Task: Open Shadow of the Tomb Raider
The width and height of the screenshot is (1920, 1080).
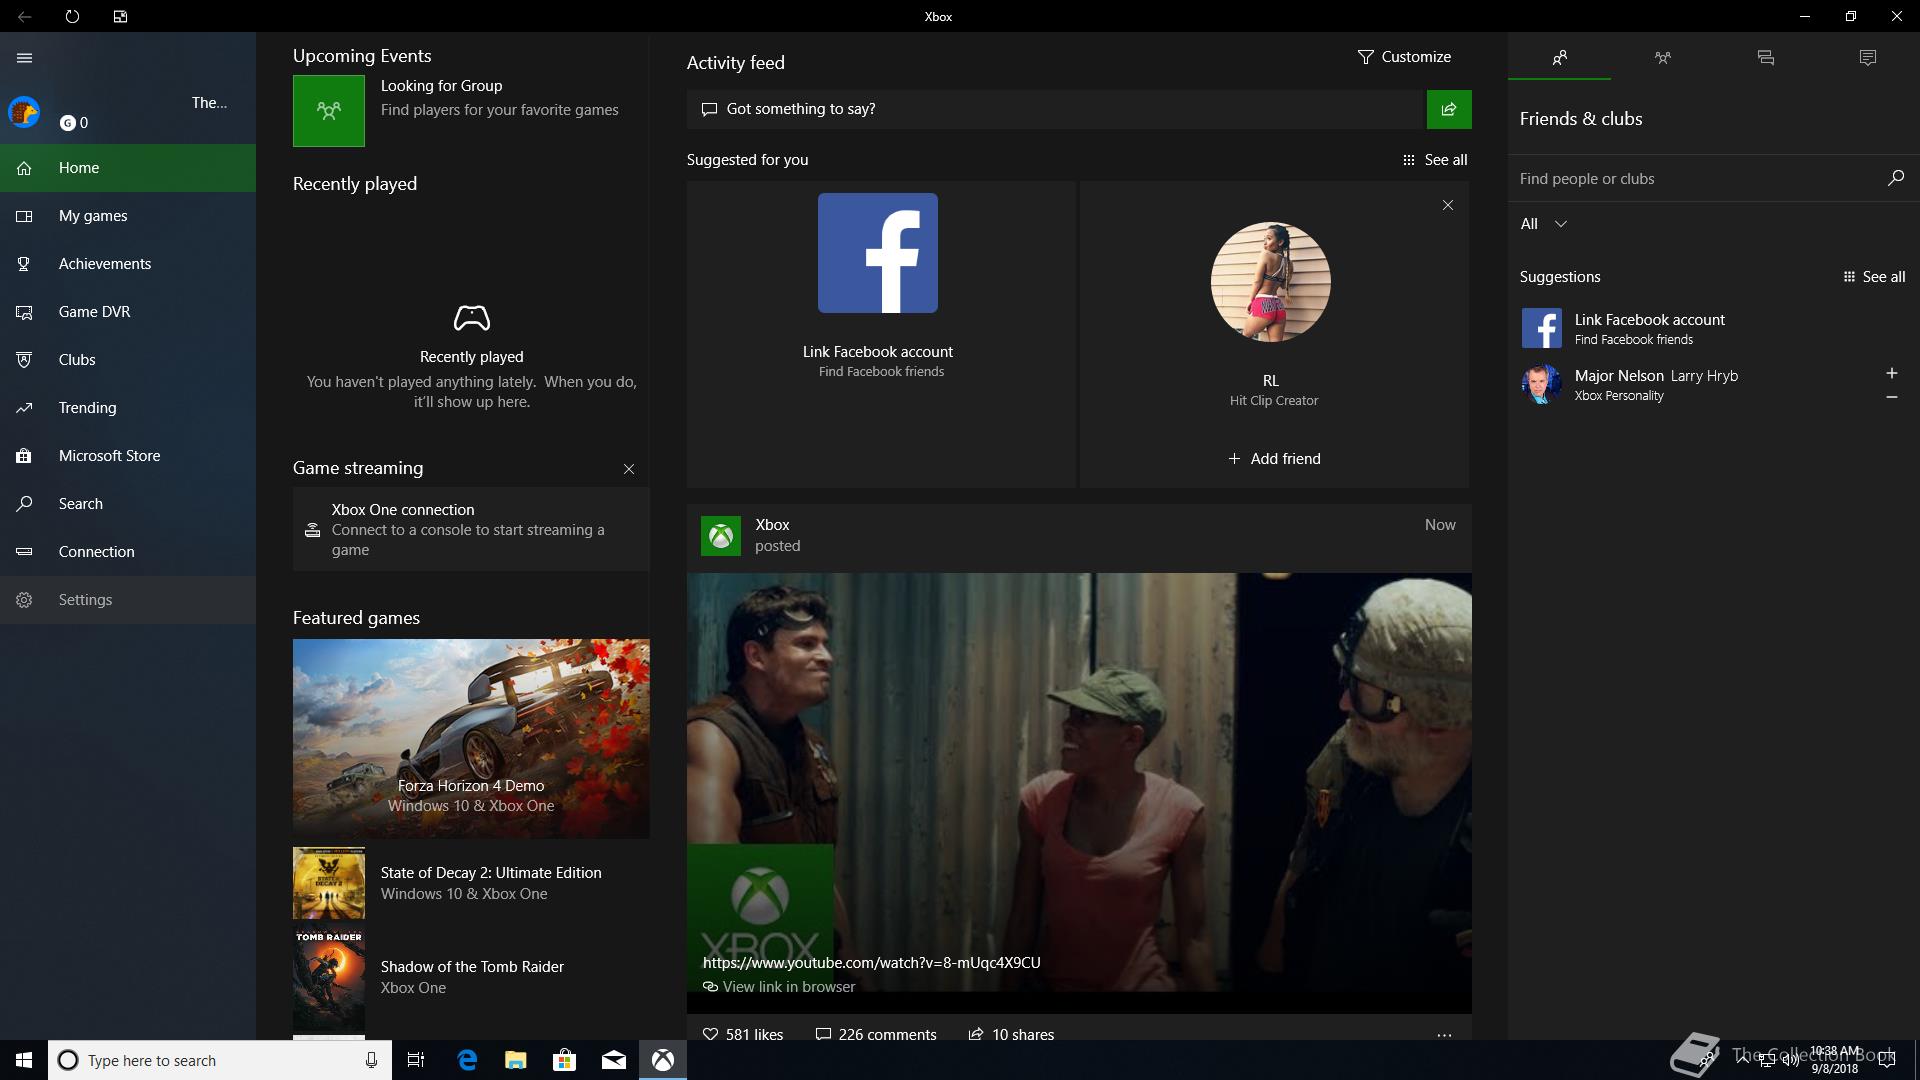Action: [x=471, y=977]
